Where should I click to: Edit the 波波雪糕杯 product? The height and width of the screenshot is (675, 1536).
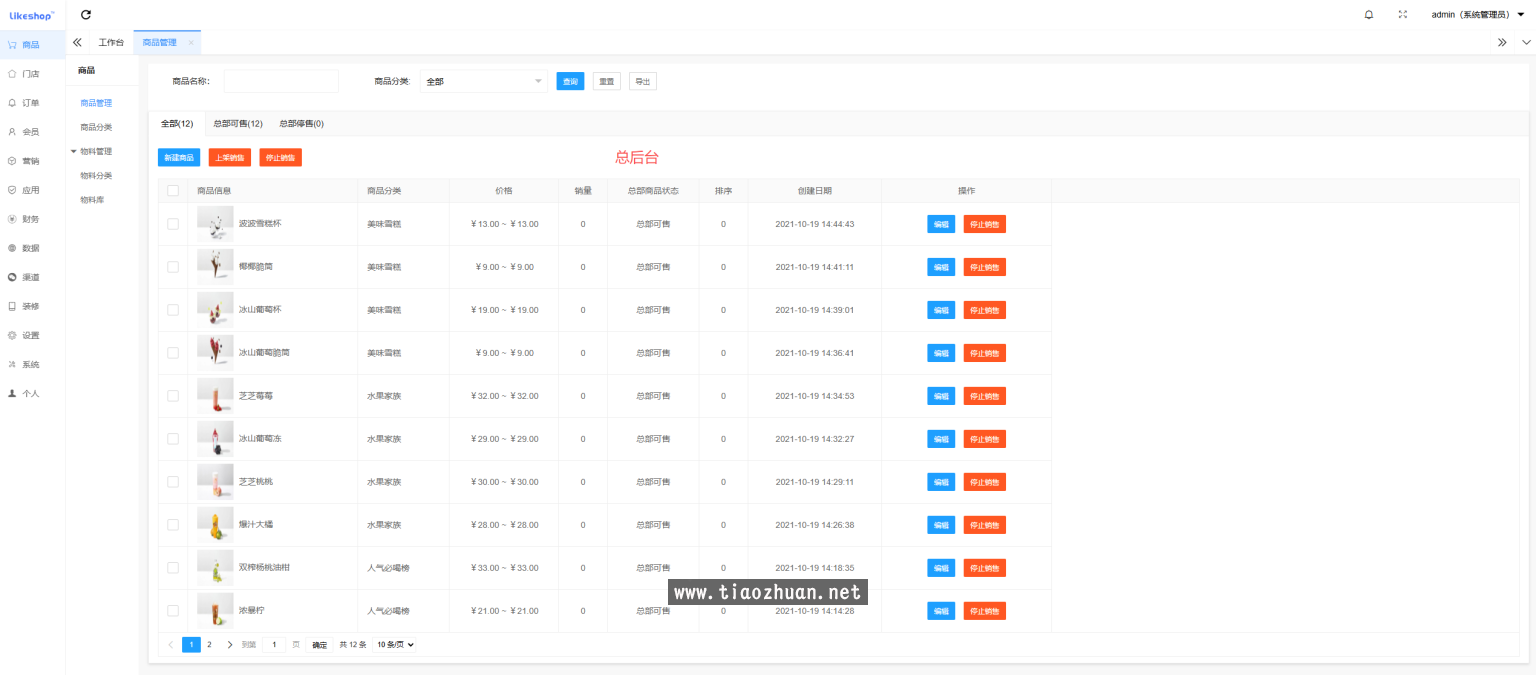(941, 224)
